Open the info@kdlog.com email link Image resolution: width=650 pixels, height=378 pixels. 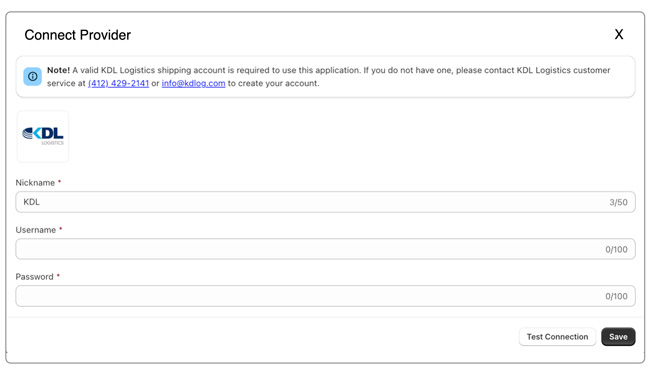pos(193,83)
